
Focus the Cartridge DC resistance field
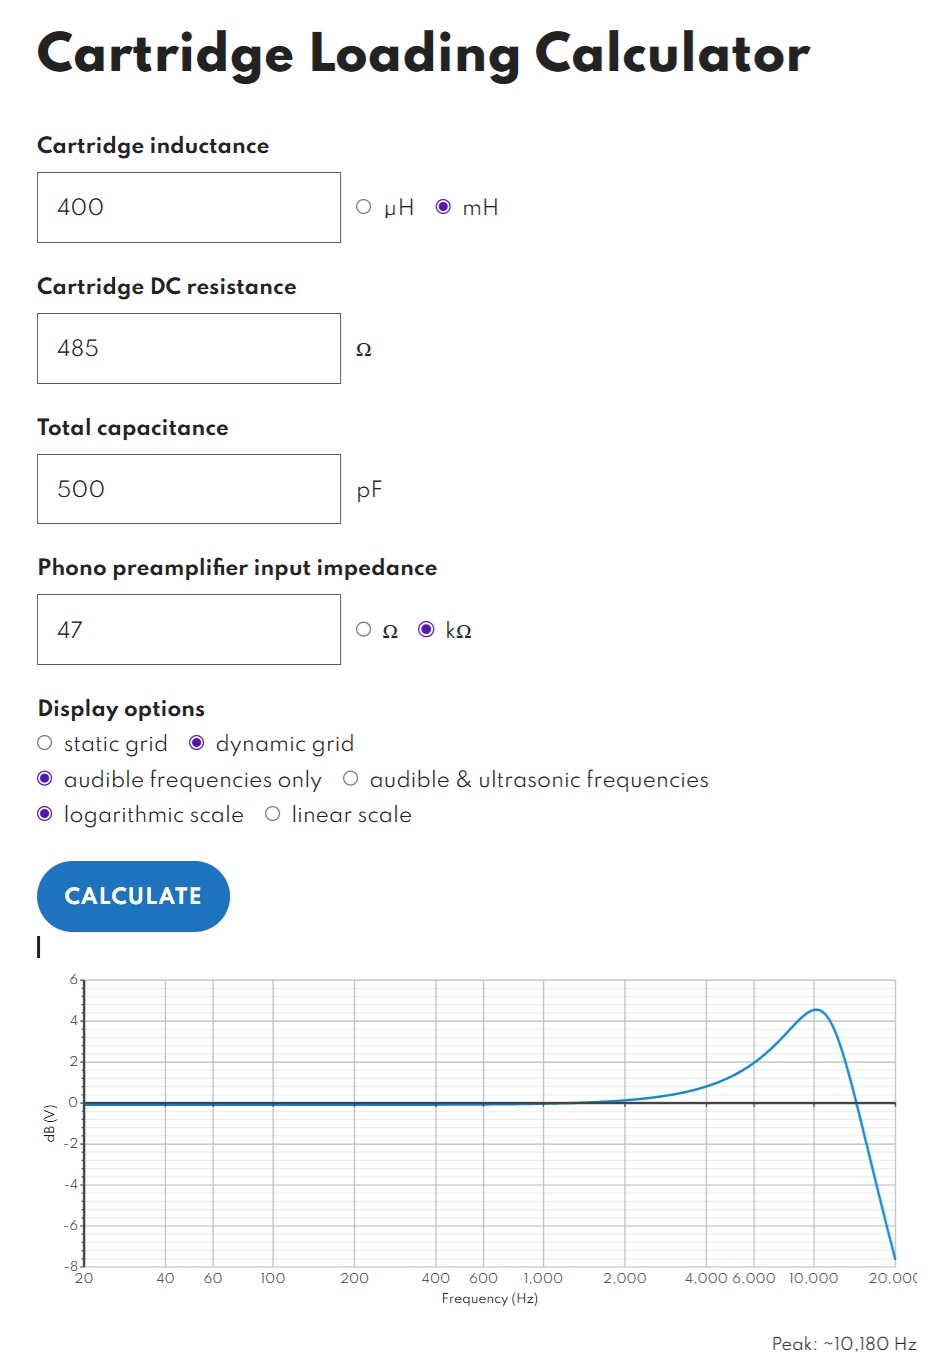(x=189, y=348)
